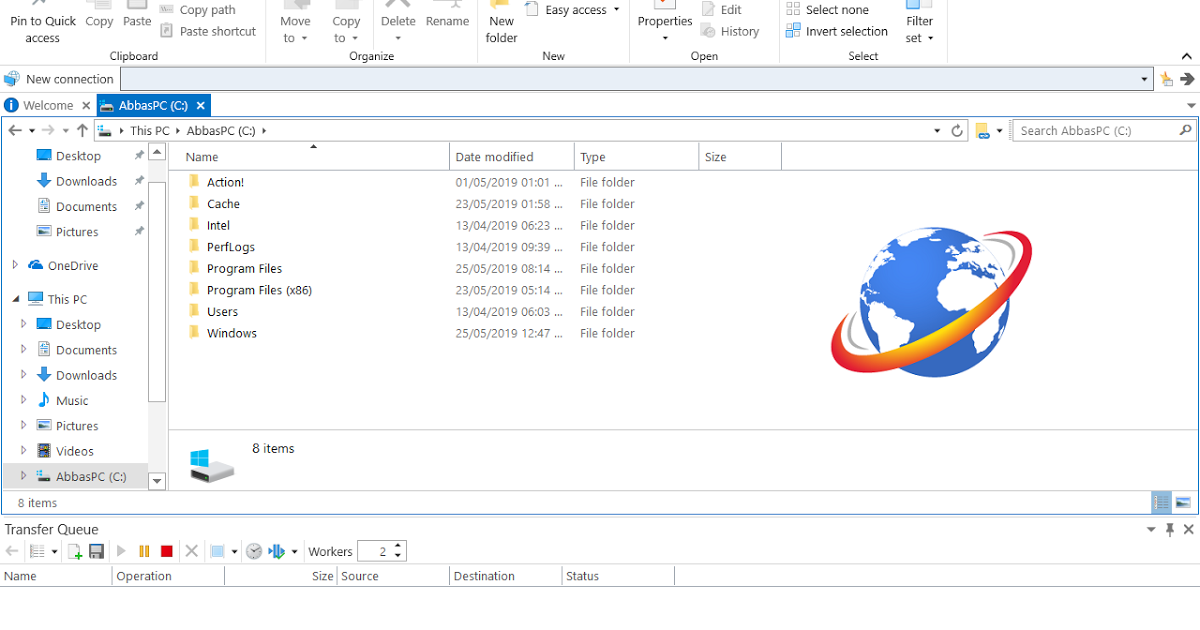Open Properties from the Open group
Image resolution: width=1200 pixels, height=630 pixels.
pyautogui.click(x=664, y=20)
